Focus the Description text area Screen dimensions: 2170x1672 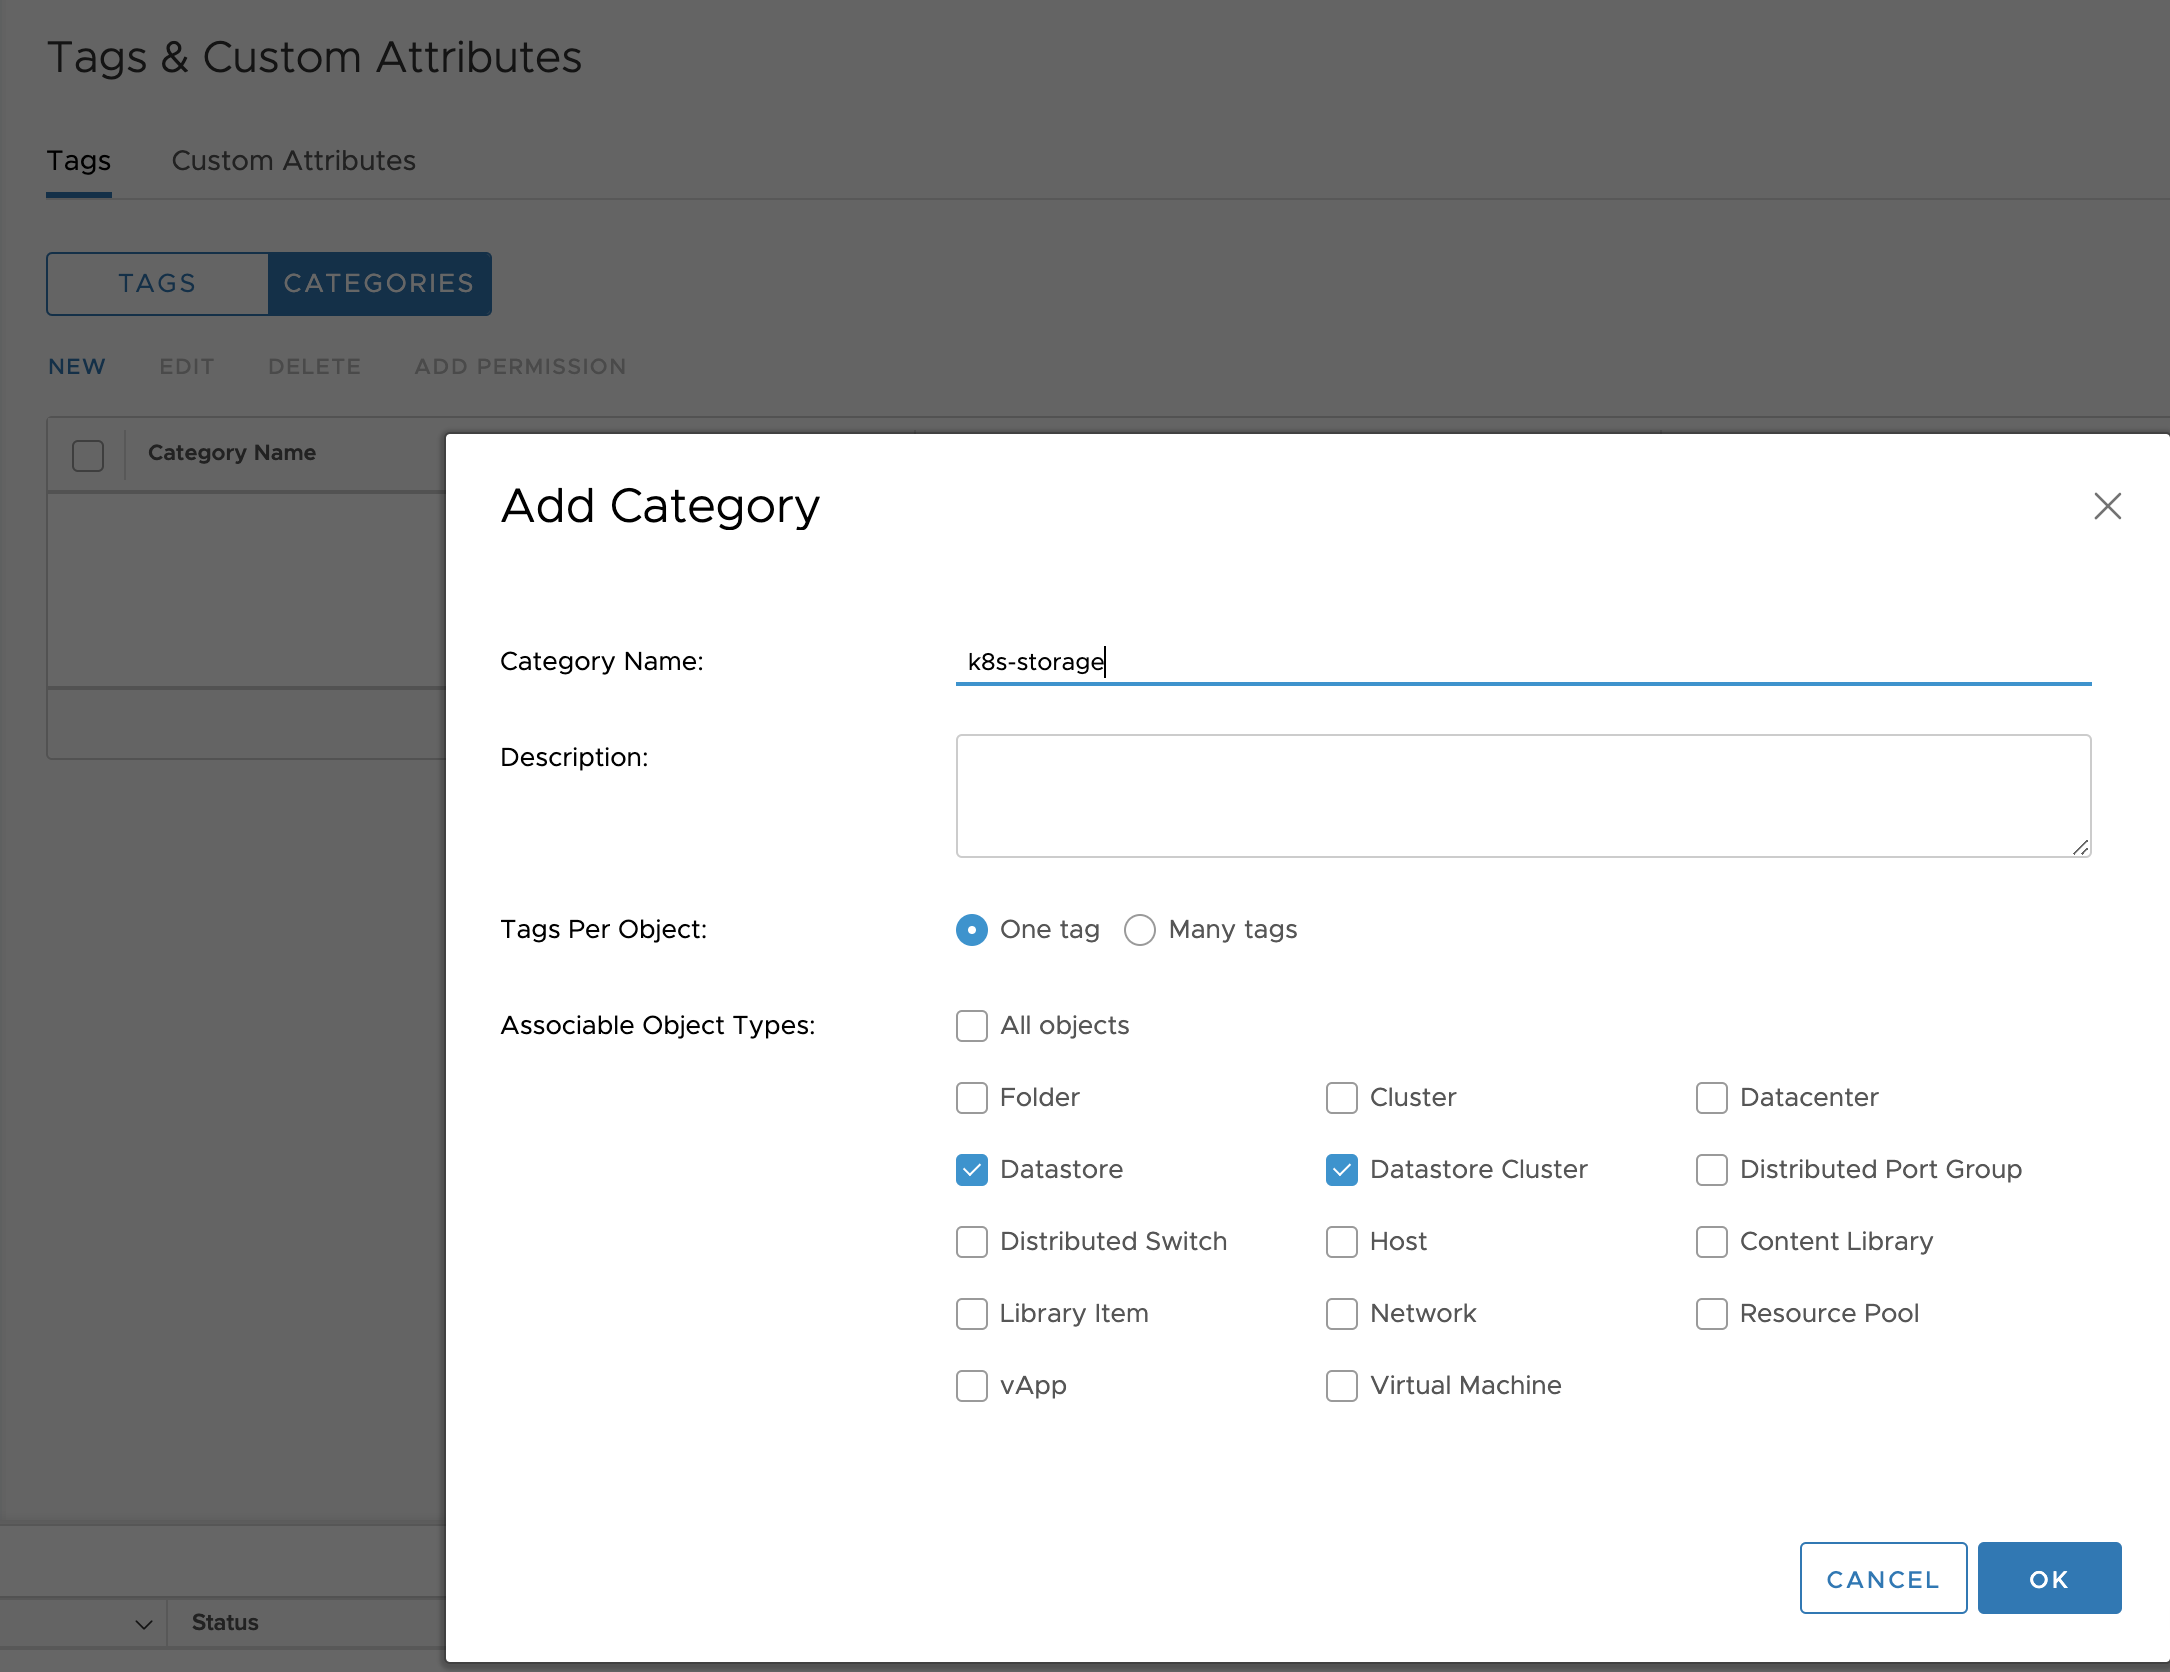tap(1522, 796)
